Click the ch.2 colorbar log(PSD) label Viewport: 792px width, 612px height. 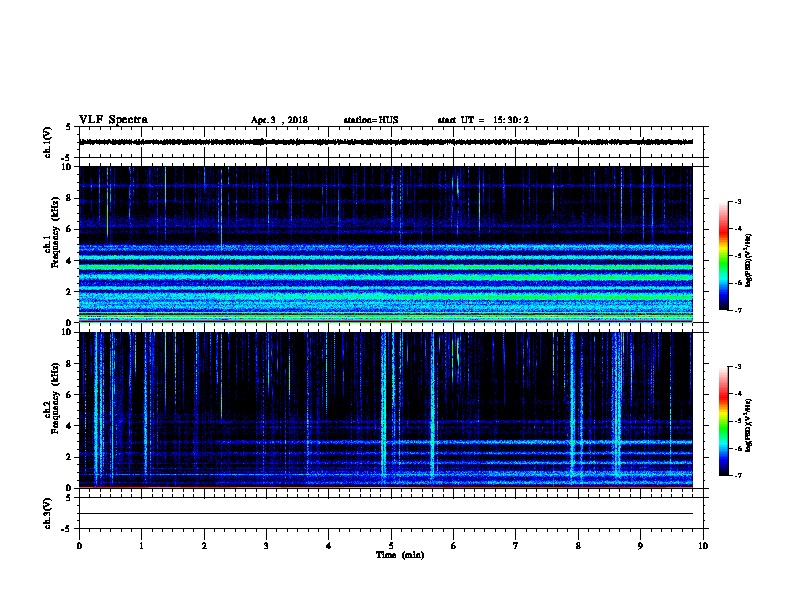click(x=748, y=425)
